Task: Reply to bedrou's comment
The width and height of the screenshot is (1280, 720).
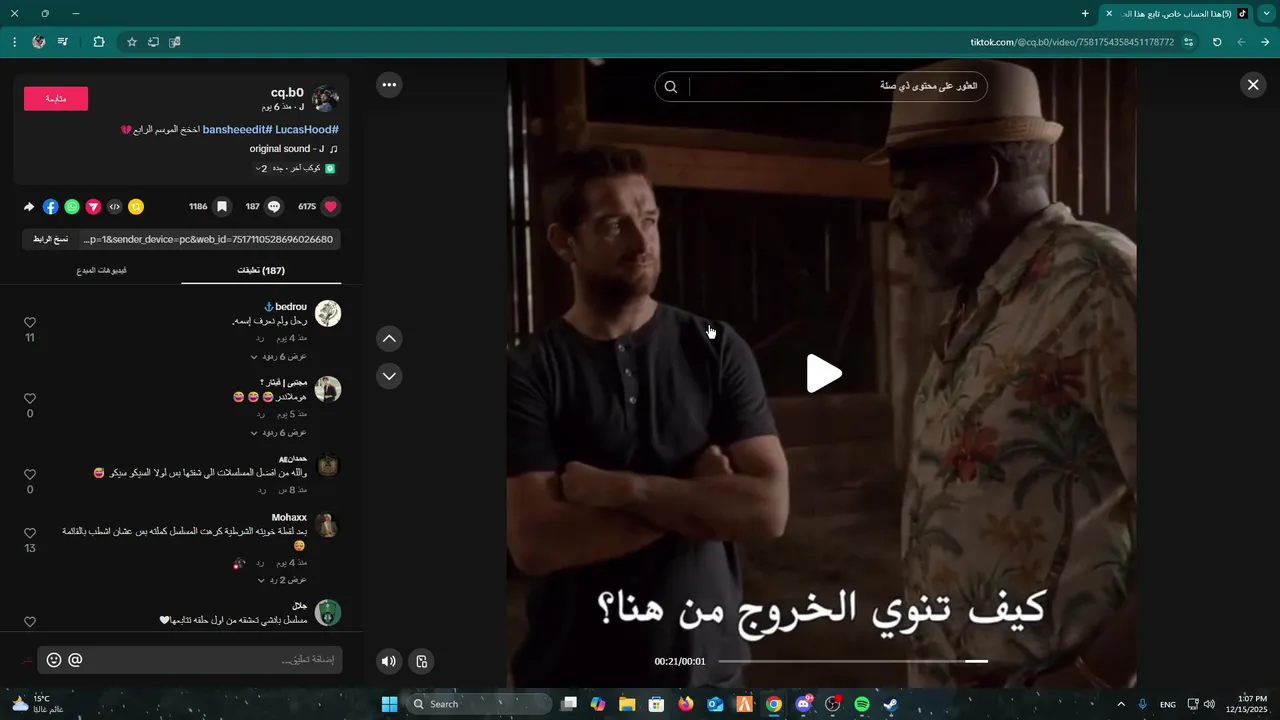Action: 260,338
